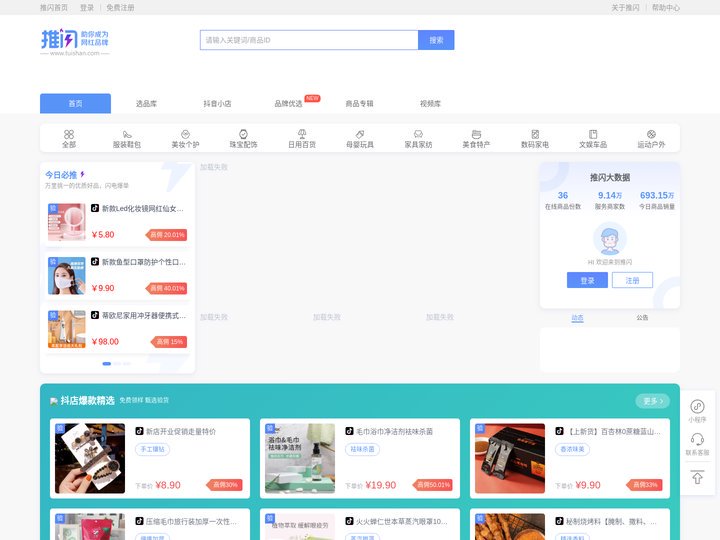This screenshot has width=720, height=540.
Task: Click the back-to-top arrow icon
Action: (x=698, y=478)
